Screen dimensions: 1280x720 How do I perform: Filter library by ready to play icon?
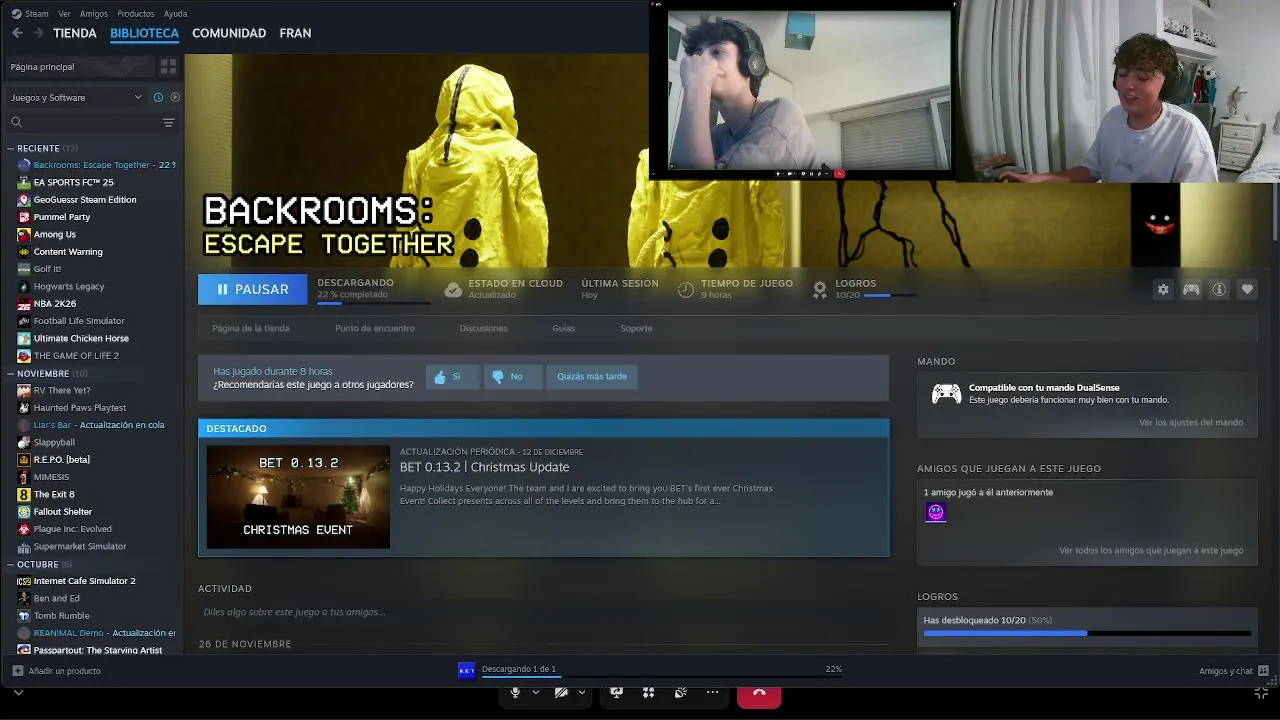click(x=175, y=97)
